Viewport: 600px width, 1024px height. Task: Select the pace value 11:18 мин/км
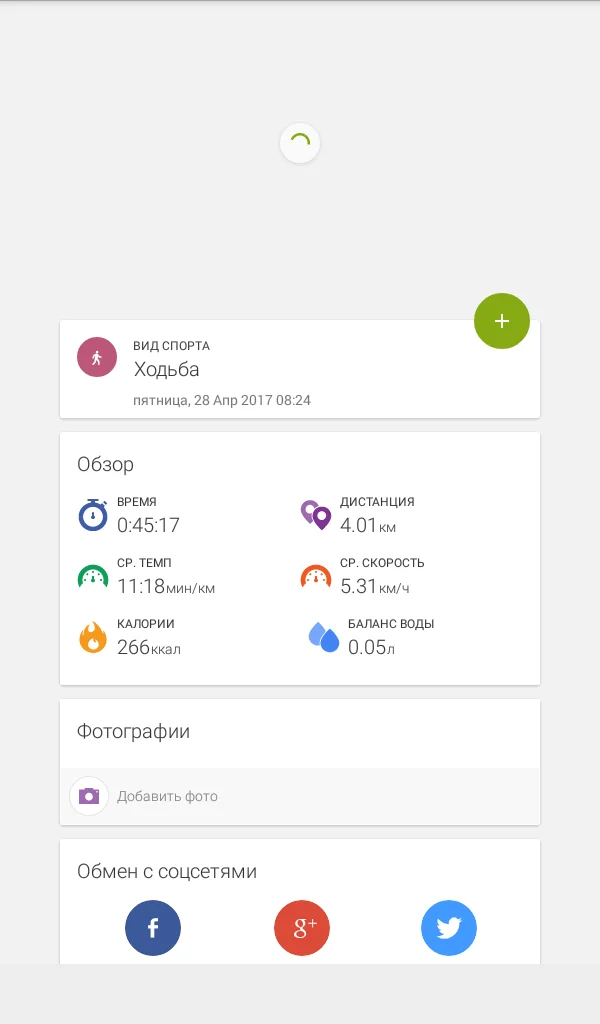[166, 586]
